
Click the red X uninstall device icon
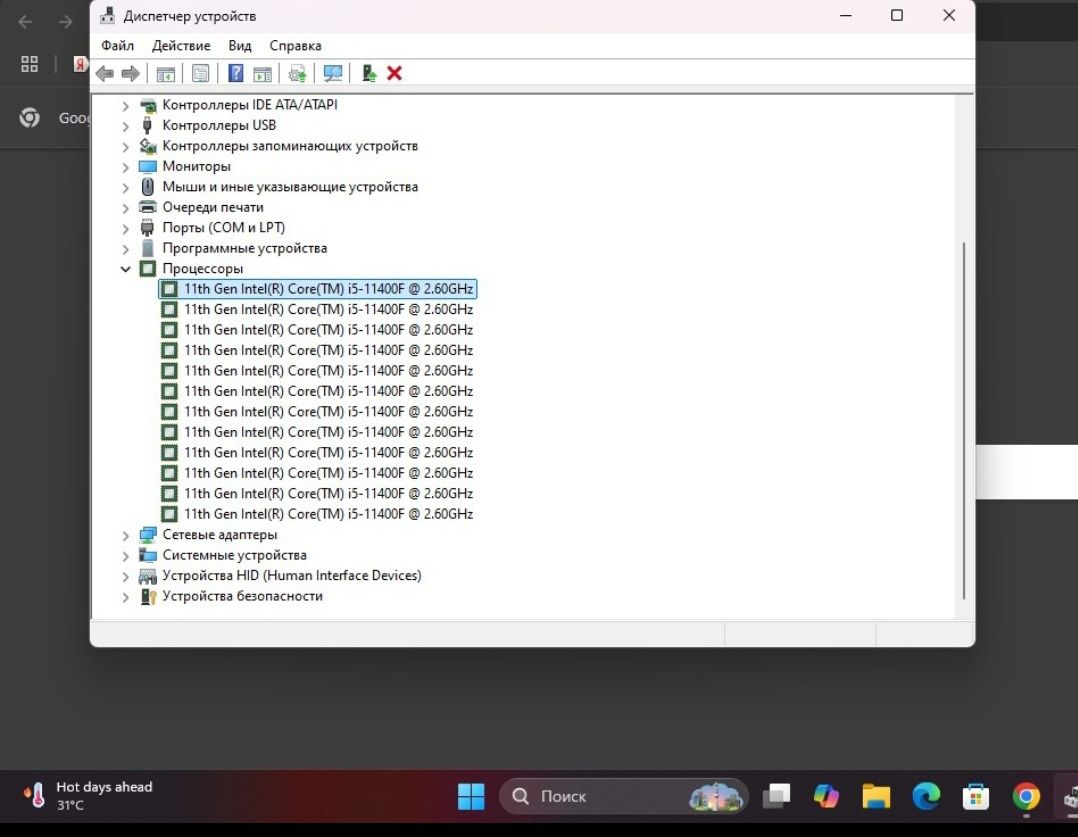(x=395, y=73)
